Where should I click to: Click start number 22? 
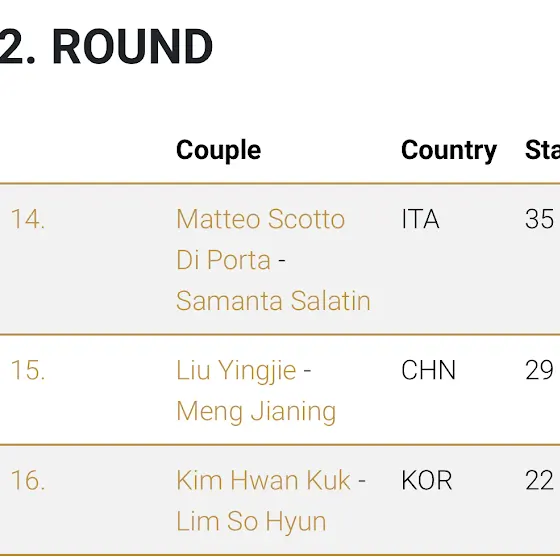click(539, 480)
